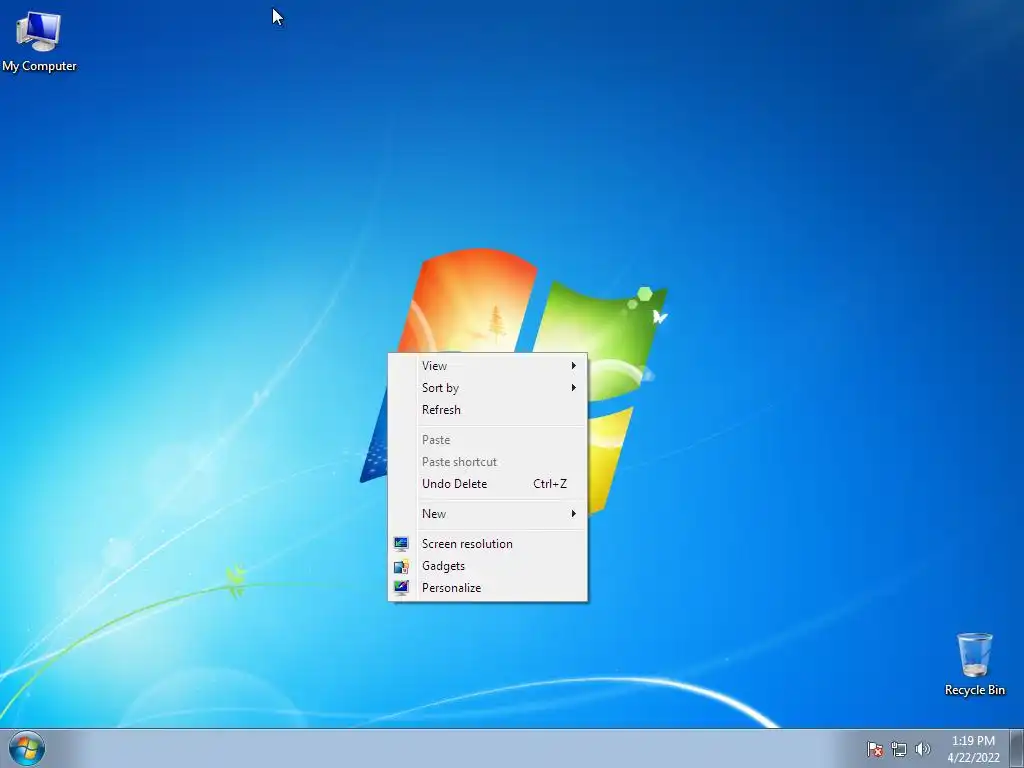Screen dimensions: 1024x768
Task: Open the Windows Start orb
Action: coord(27,748)
